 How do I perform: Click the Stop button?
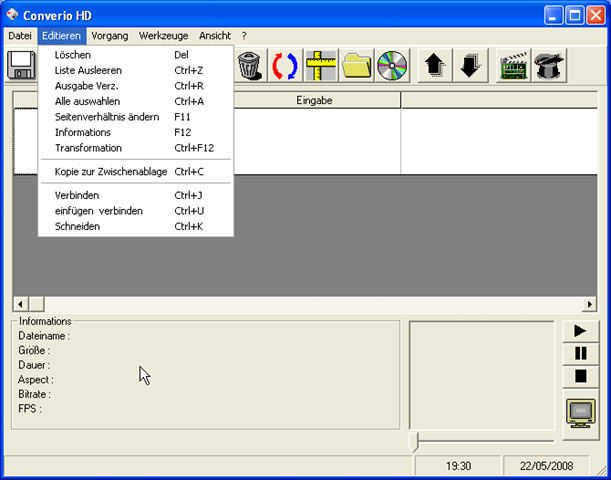tap(581, 376)
